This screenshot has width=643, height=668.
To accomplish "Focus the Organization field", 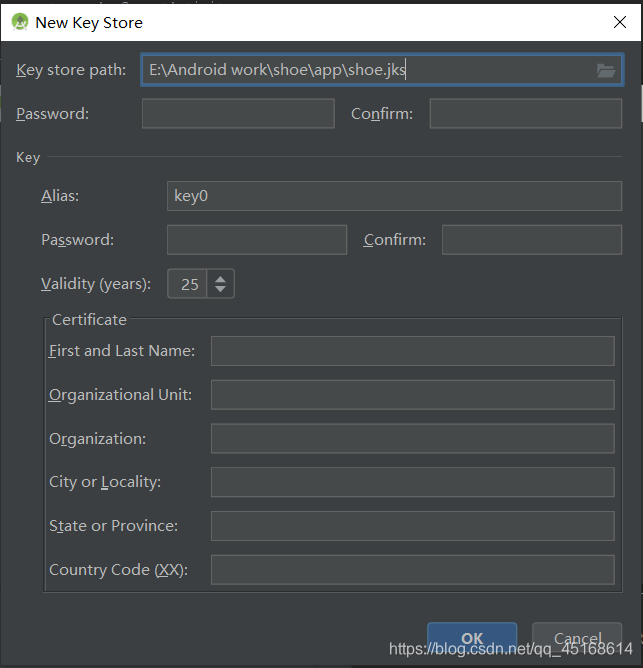I will (x=412, y=438).
